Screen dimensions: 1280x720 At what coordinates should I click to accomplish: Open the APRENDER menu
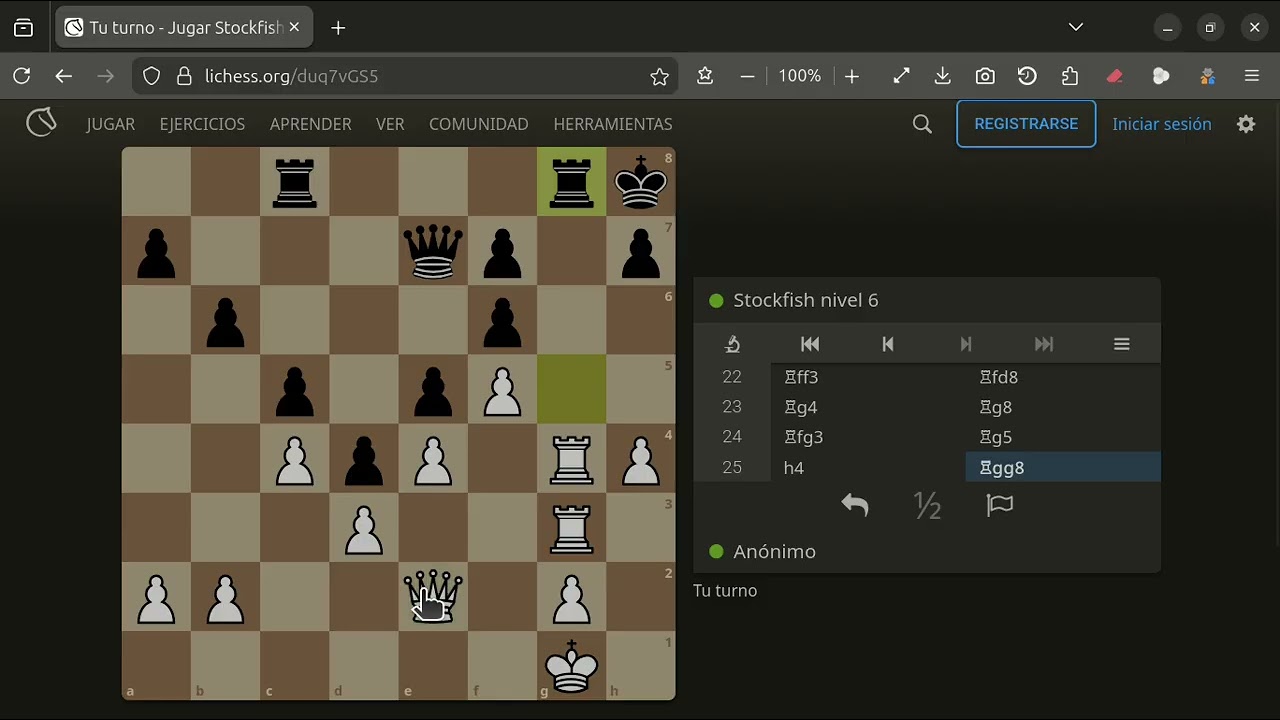(310, 124)
